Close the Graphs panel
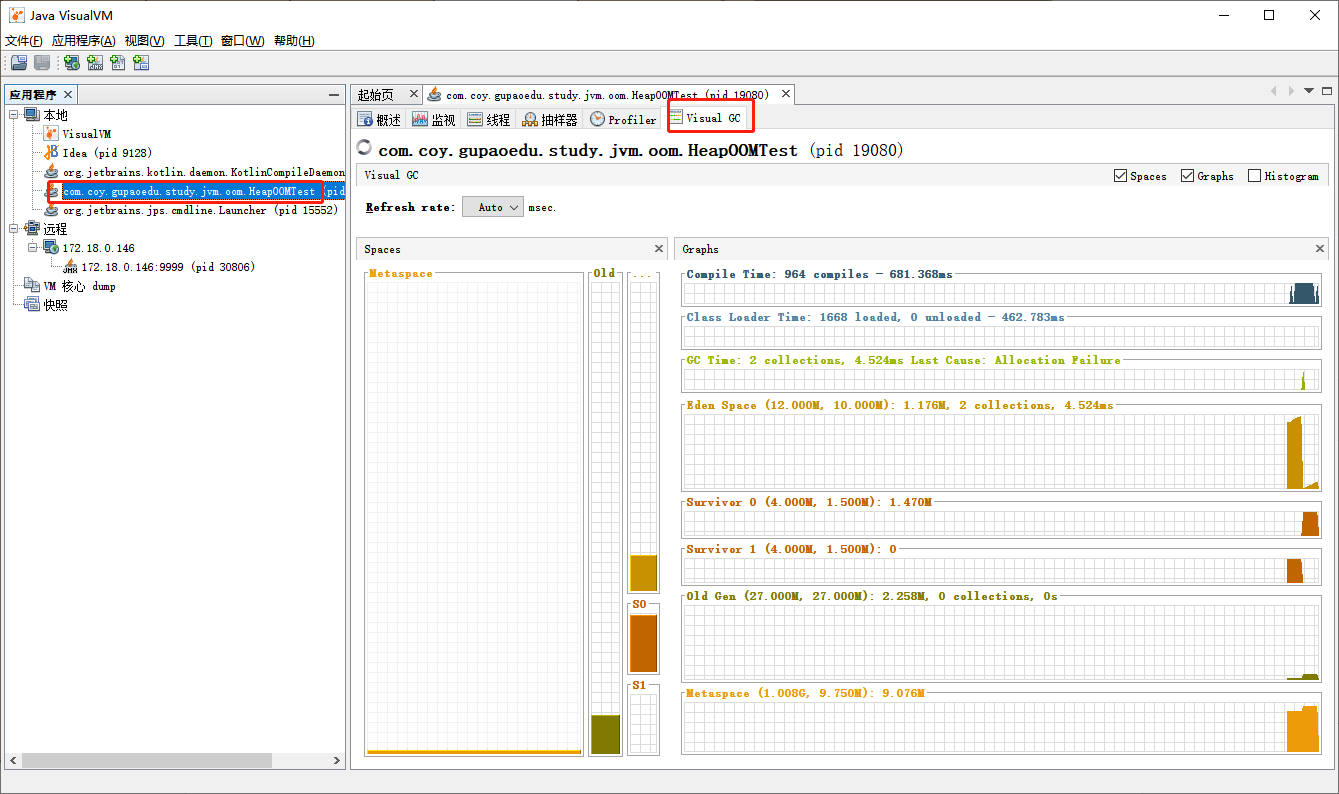The width and height of the screenshot is (1339, 794). pyautogui.click(x=1322, y=249)
